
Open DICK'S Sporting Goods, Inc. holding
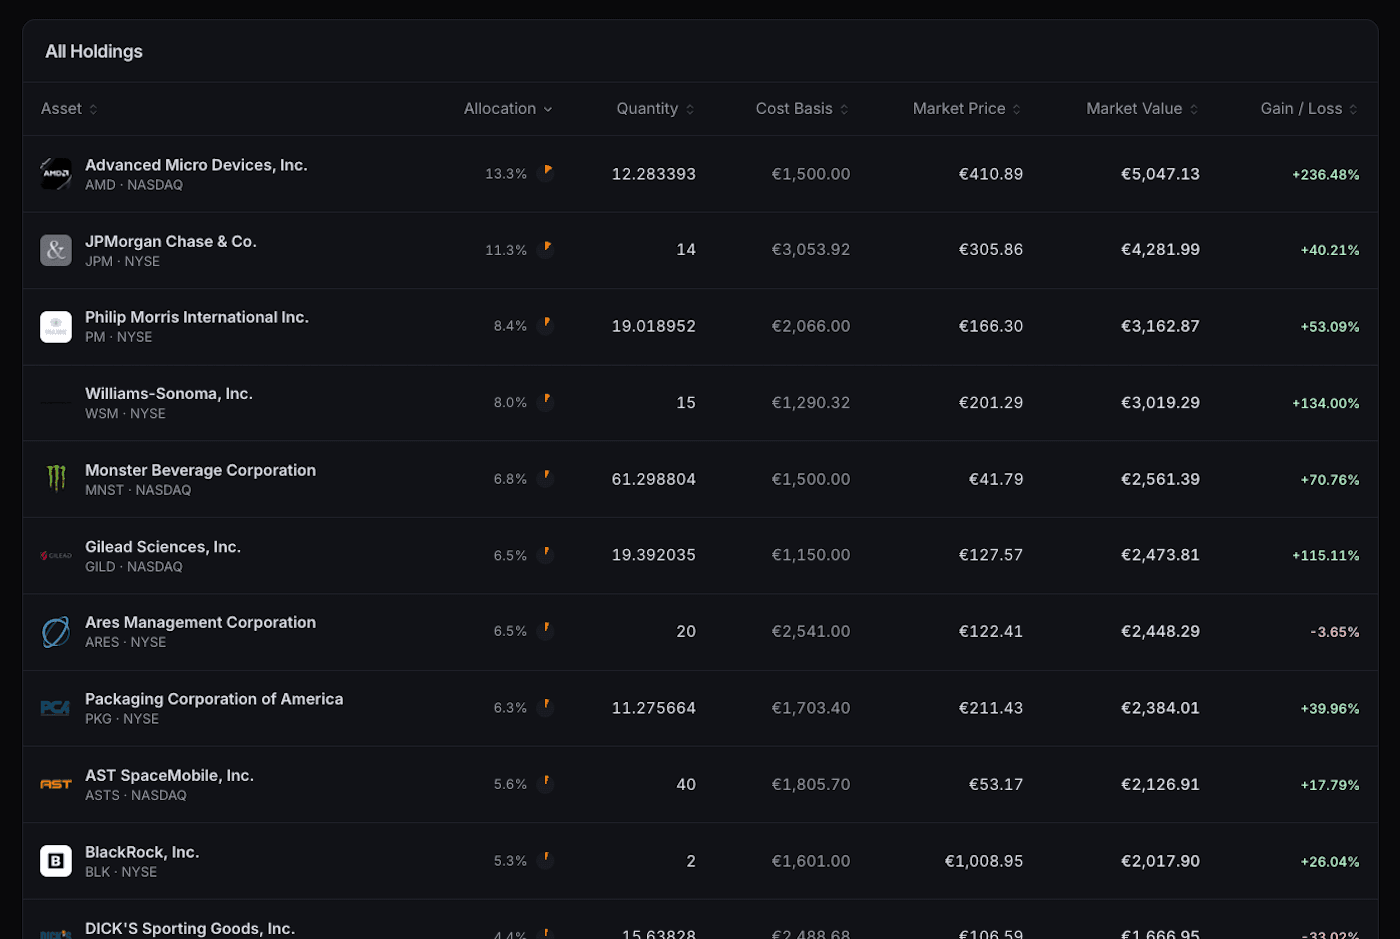[x=700, y=920]
